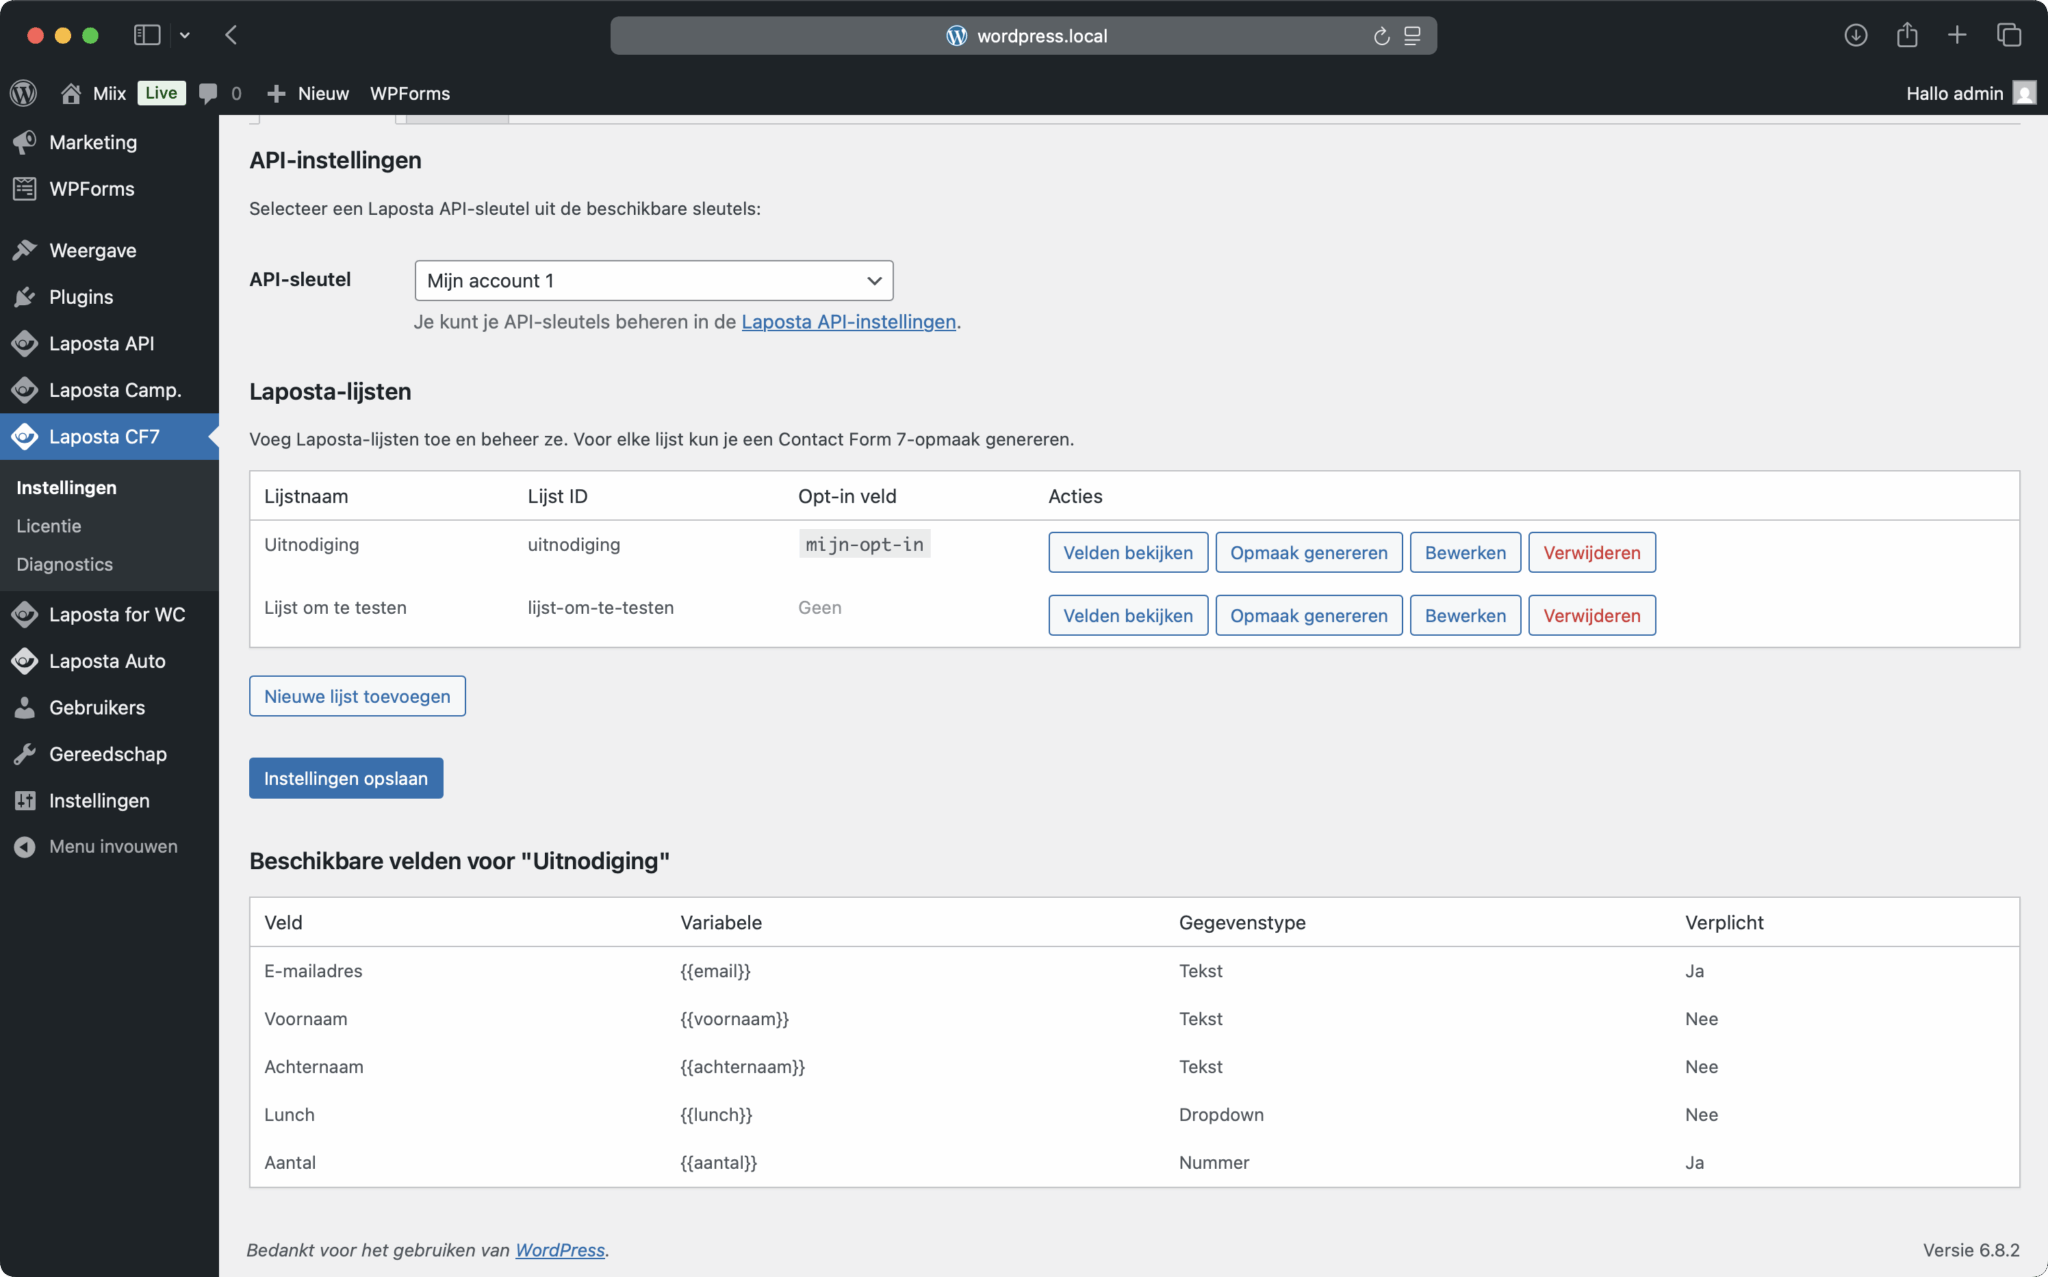Click the reader view icon in address bar
2048x1277 pixels.
click(x=1412, y=36)
